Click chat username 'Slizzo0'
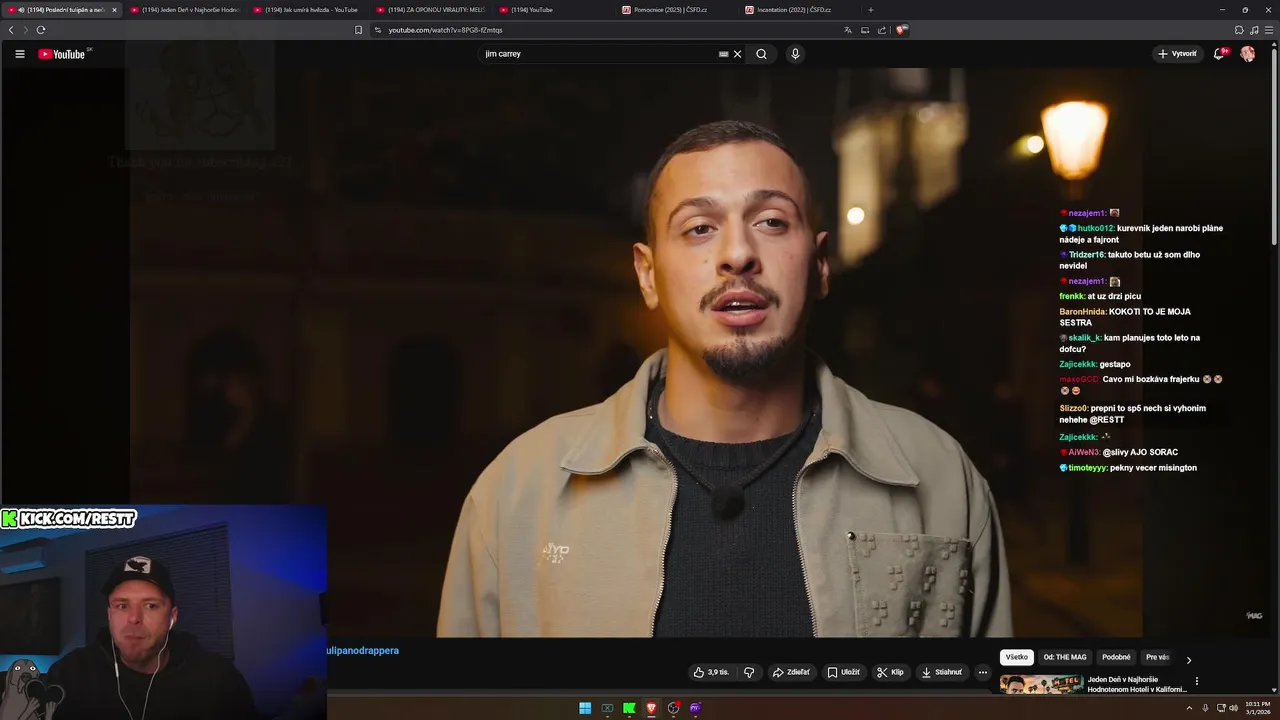Viewport: 1280px width, 720px height. 1074,408
